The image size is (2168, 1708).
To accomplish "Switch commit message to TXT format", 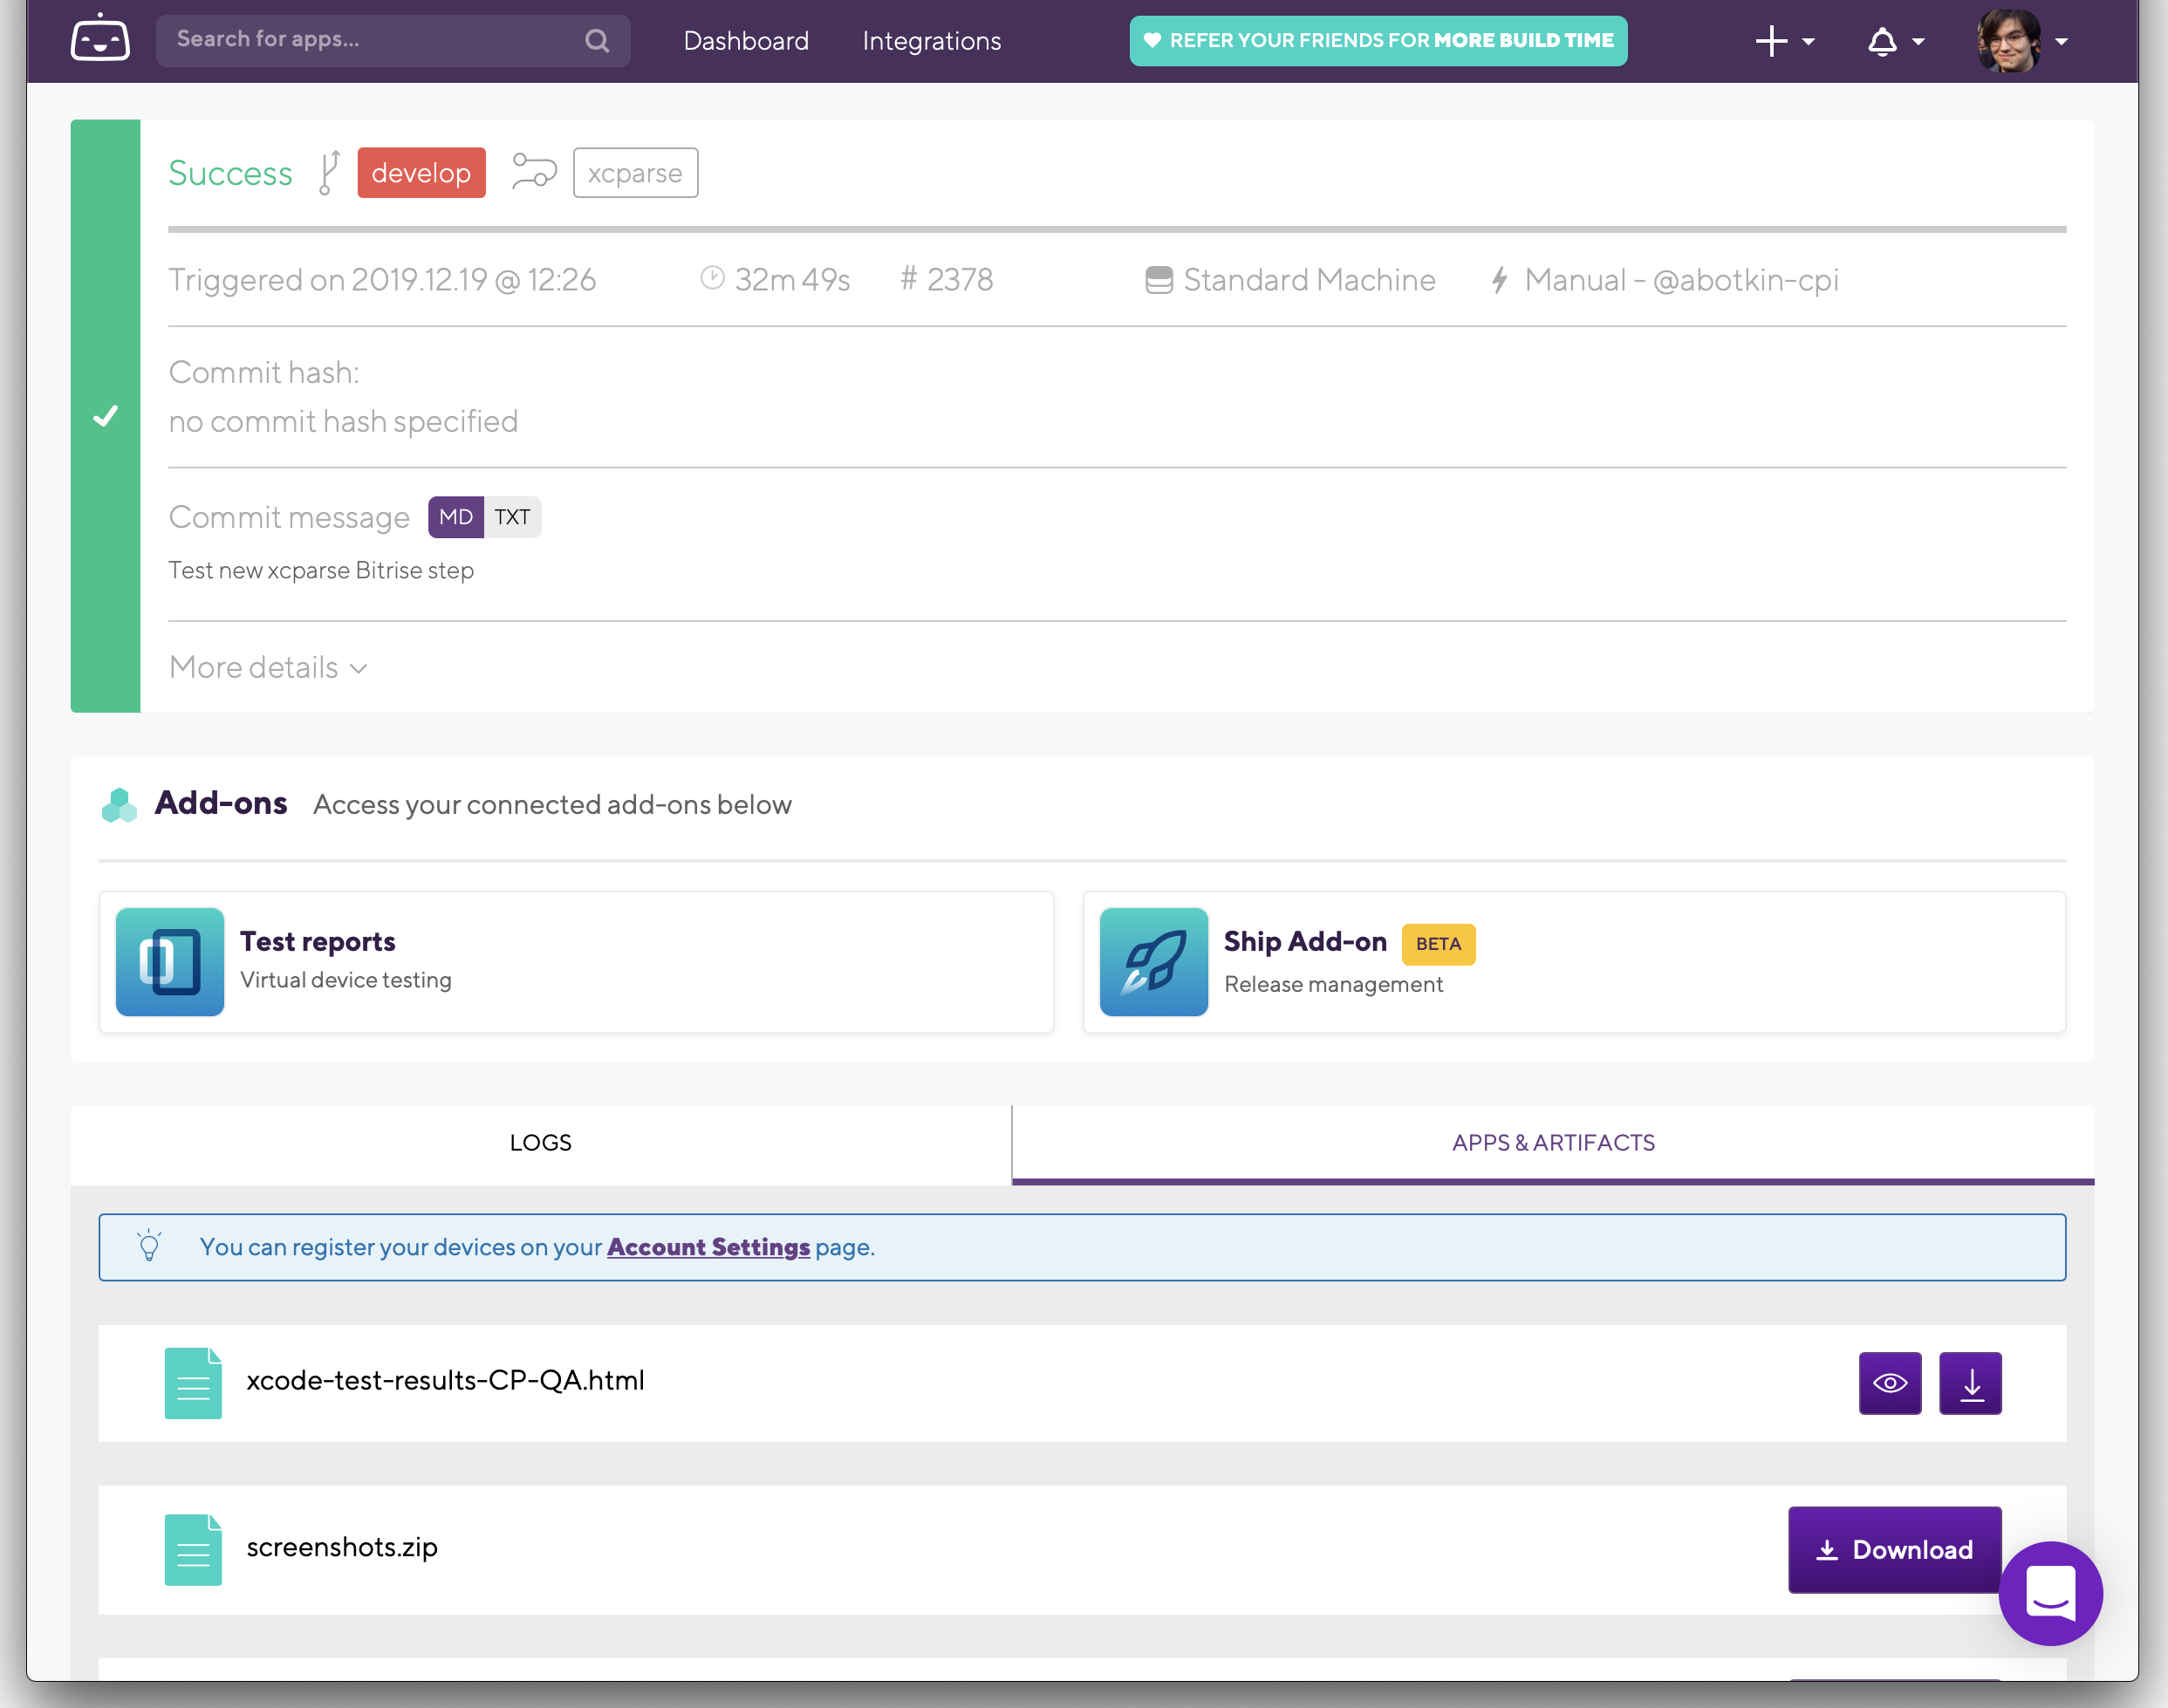I will (512, 517).
